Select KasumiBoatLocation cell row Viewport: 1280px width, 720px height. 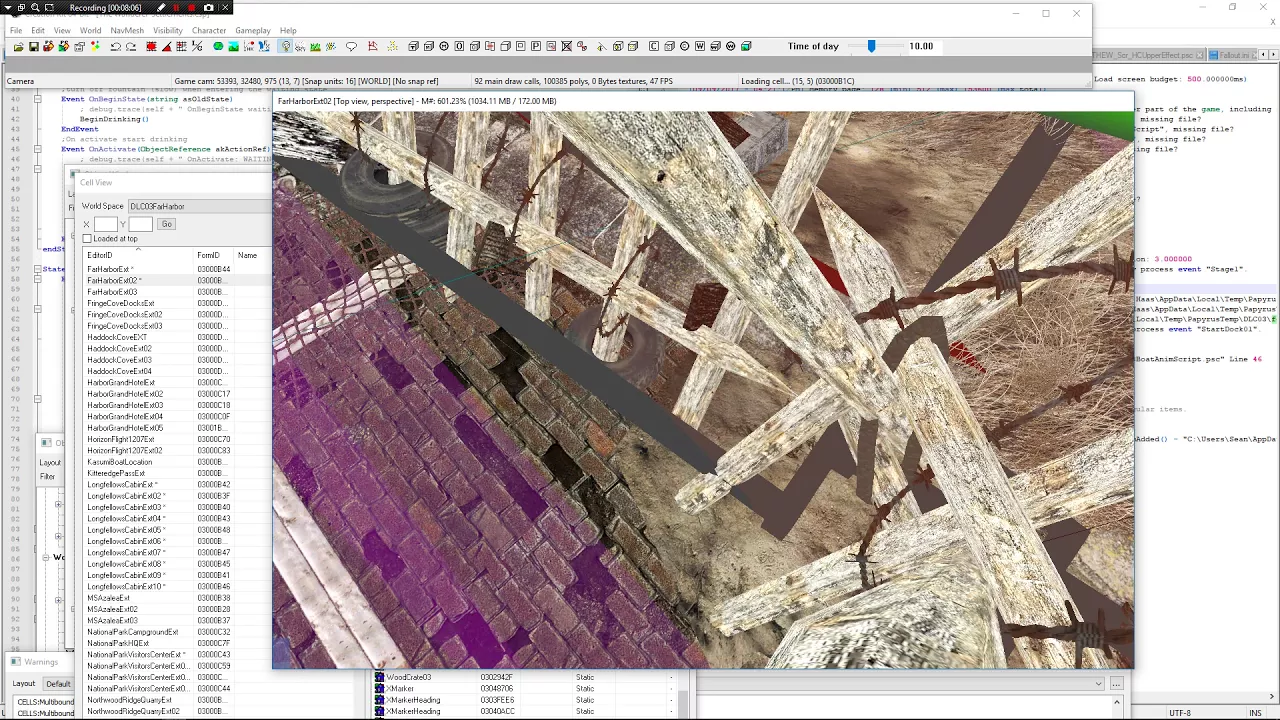click(176, 462)
